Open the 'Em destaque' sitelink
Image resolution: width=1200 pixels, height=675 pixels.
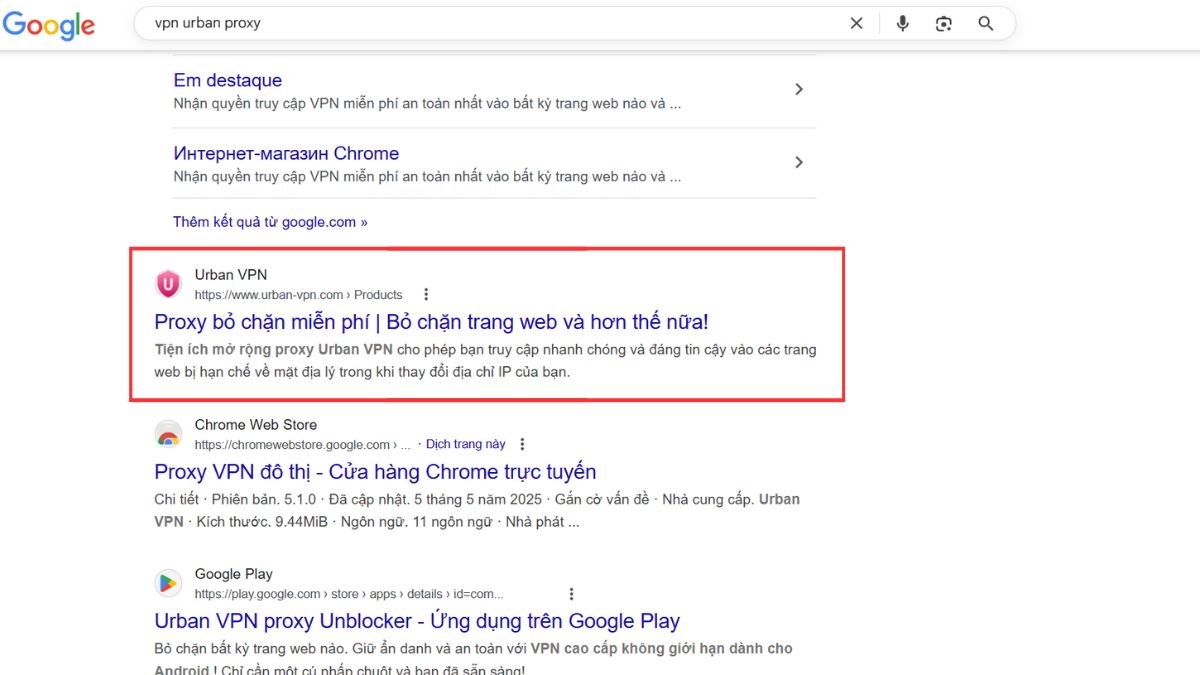pos(228,80)
